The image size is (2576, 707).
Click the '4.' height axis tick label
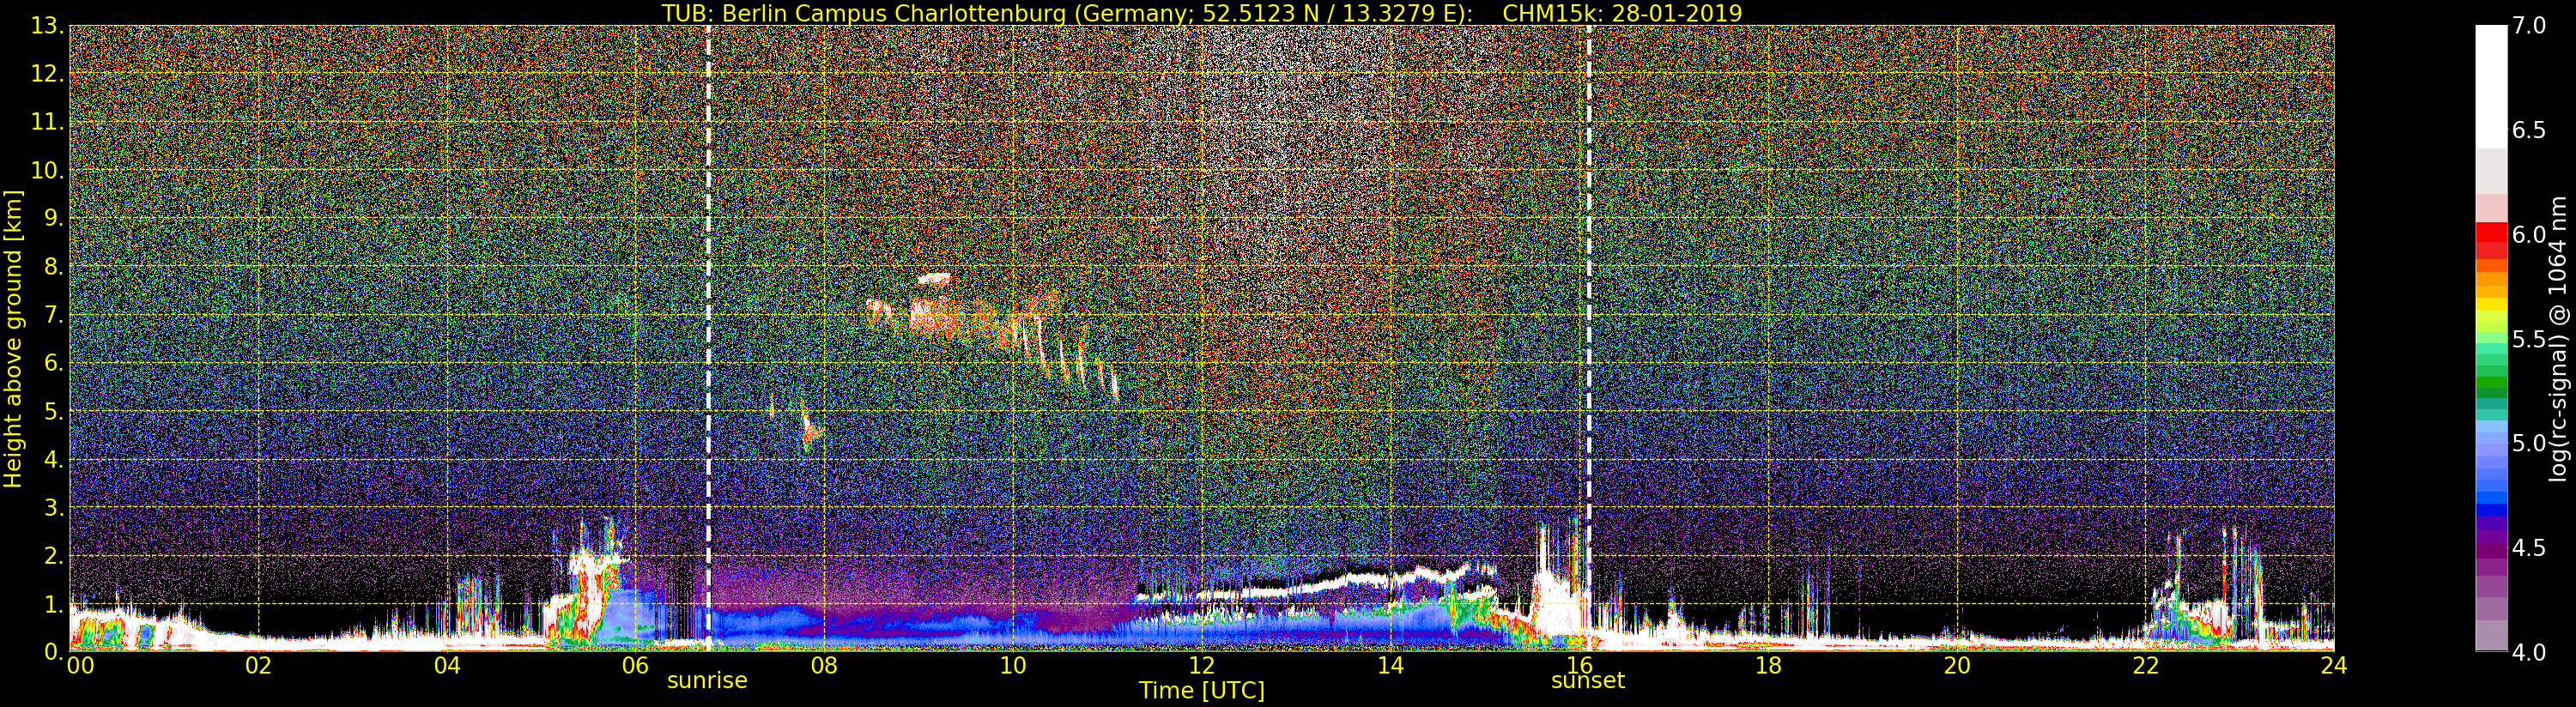pyautogui.click(x=53, y=459)
